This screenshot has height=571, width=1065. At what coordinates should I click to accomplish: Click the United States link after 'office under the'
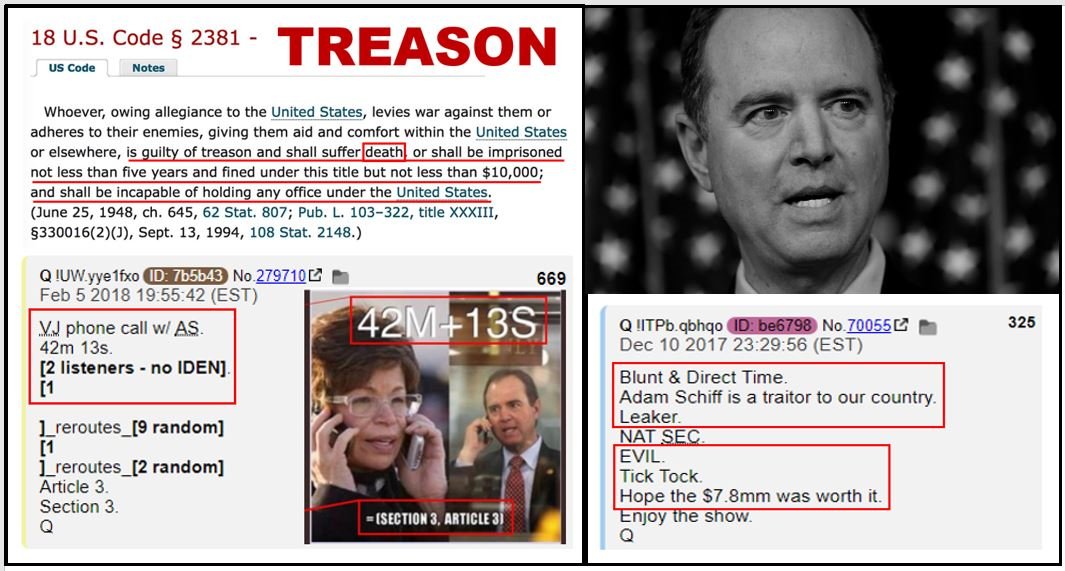click(442, 192)
